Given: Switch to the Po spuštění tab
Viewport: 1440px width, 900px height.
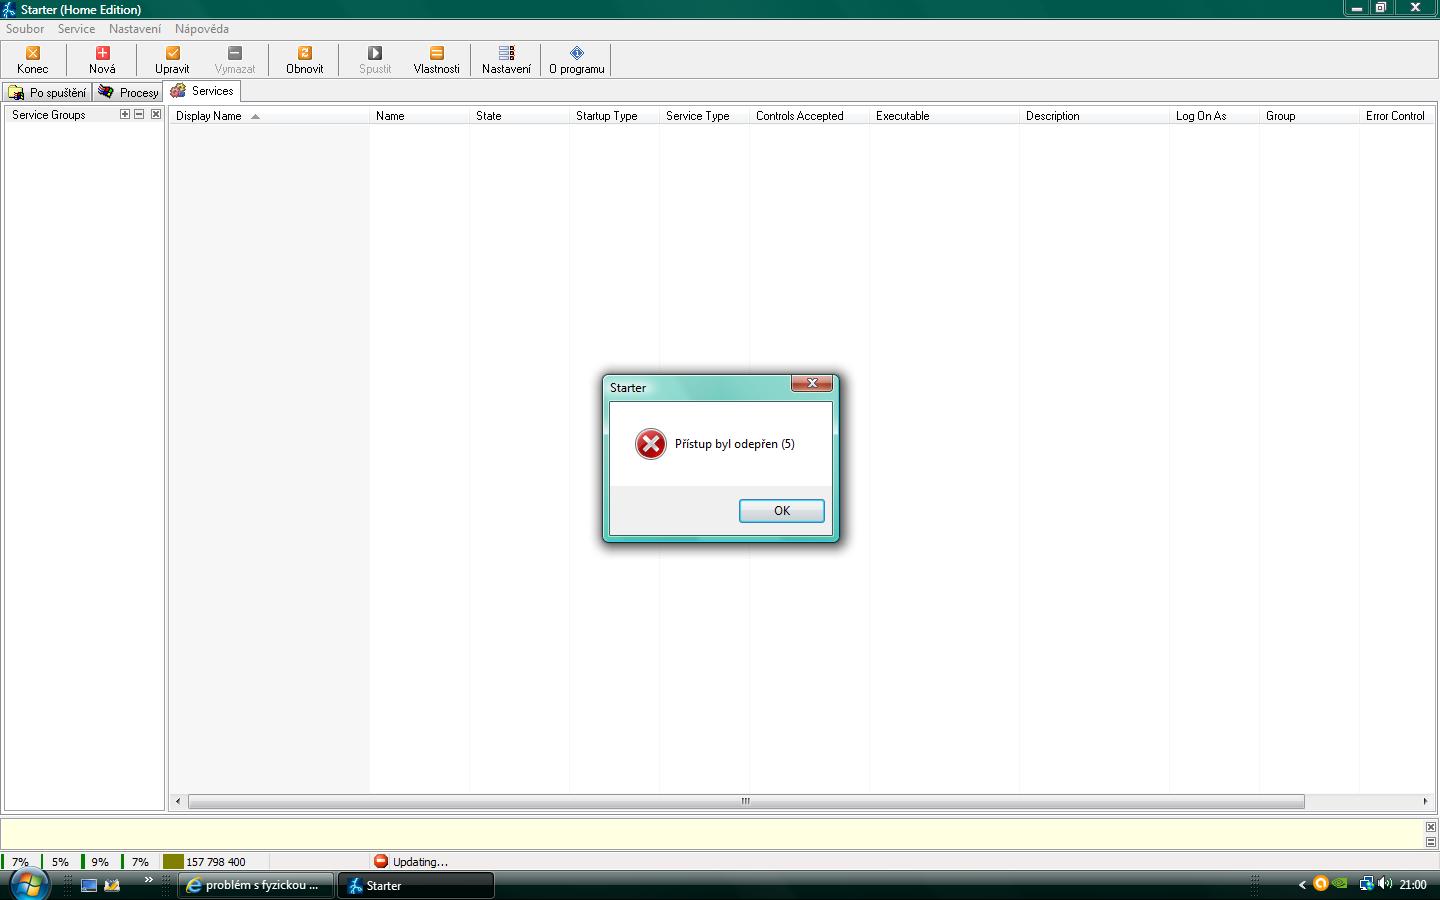Looking at the screenshot, I should [x=47, y=92].
